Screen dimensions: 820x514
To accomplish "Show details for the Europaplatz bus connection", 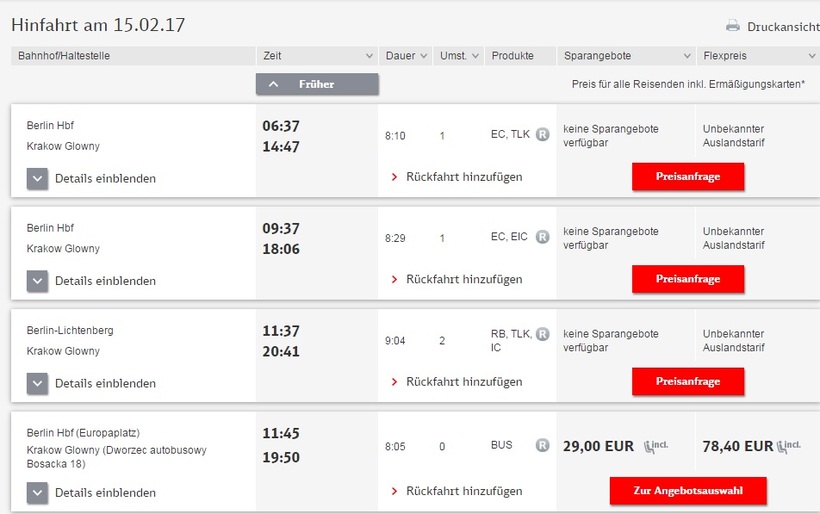I will pyautogui.click(x=37, y=492).
